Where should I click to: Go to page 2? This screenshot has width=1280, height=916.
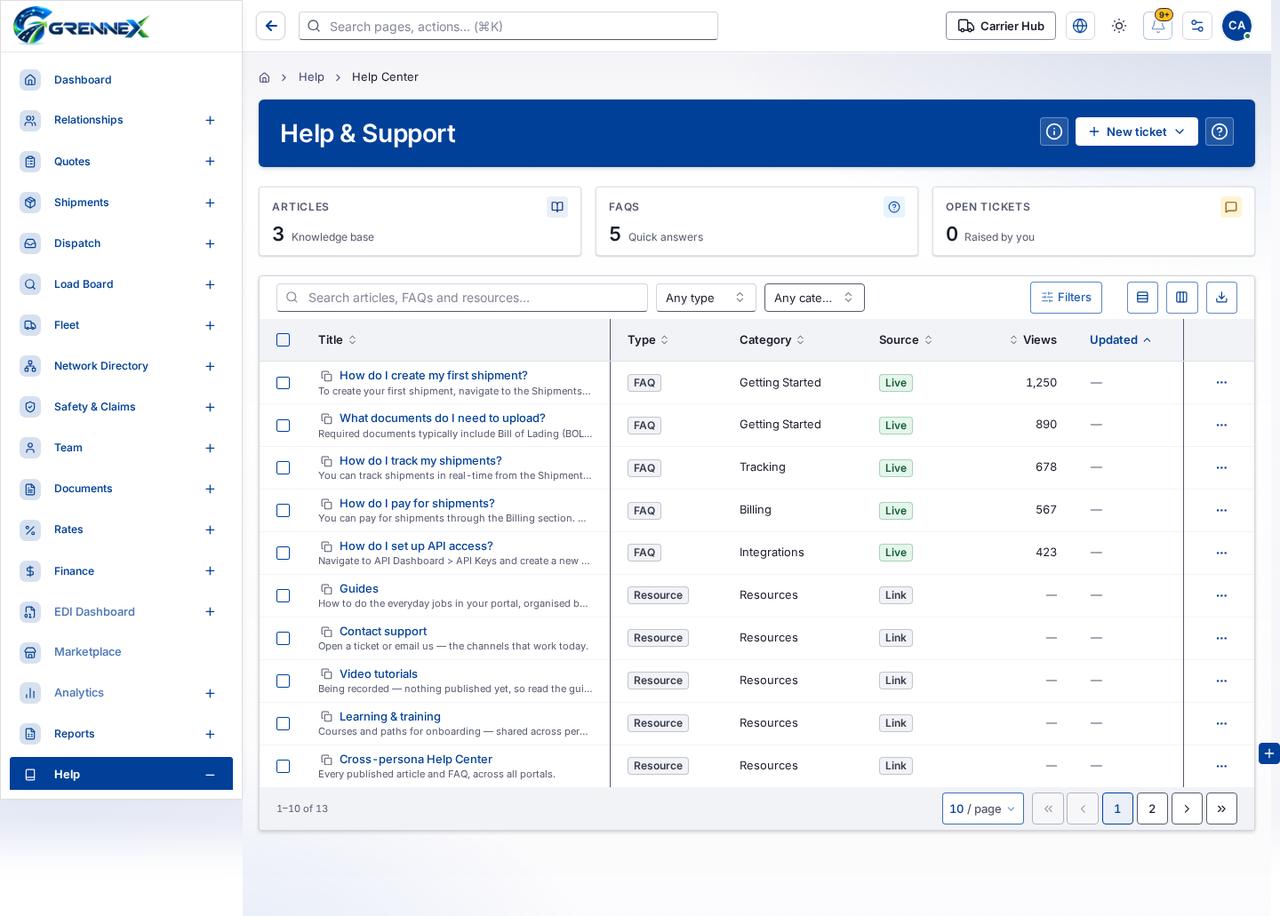pos(1152,809)
